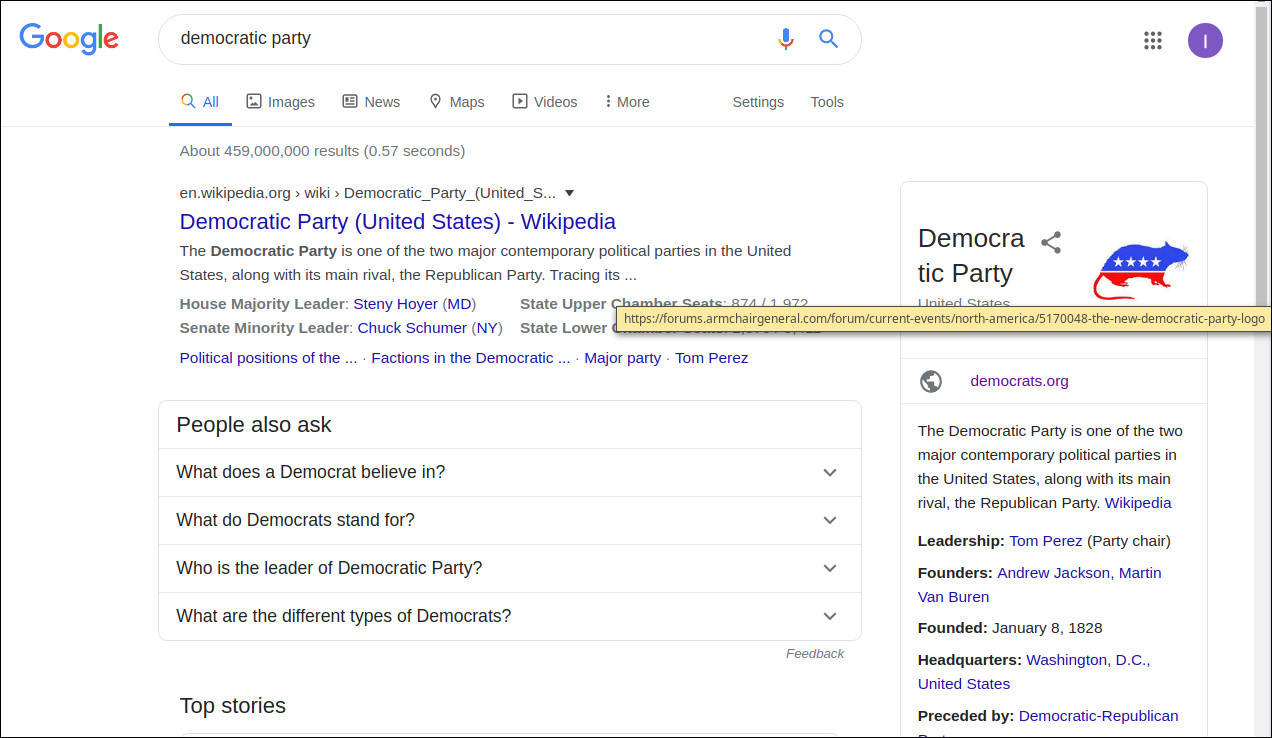The width and height of the screenshot is (1272, 738).
Task: Open Chuck Schumer link
Action: [412, 328]
